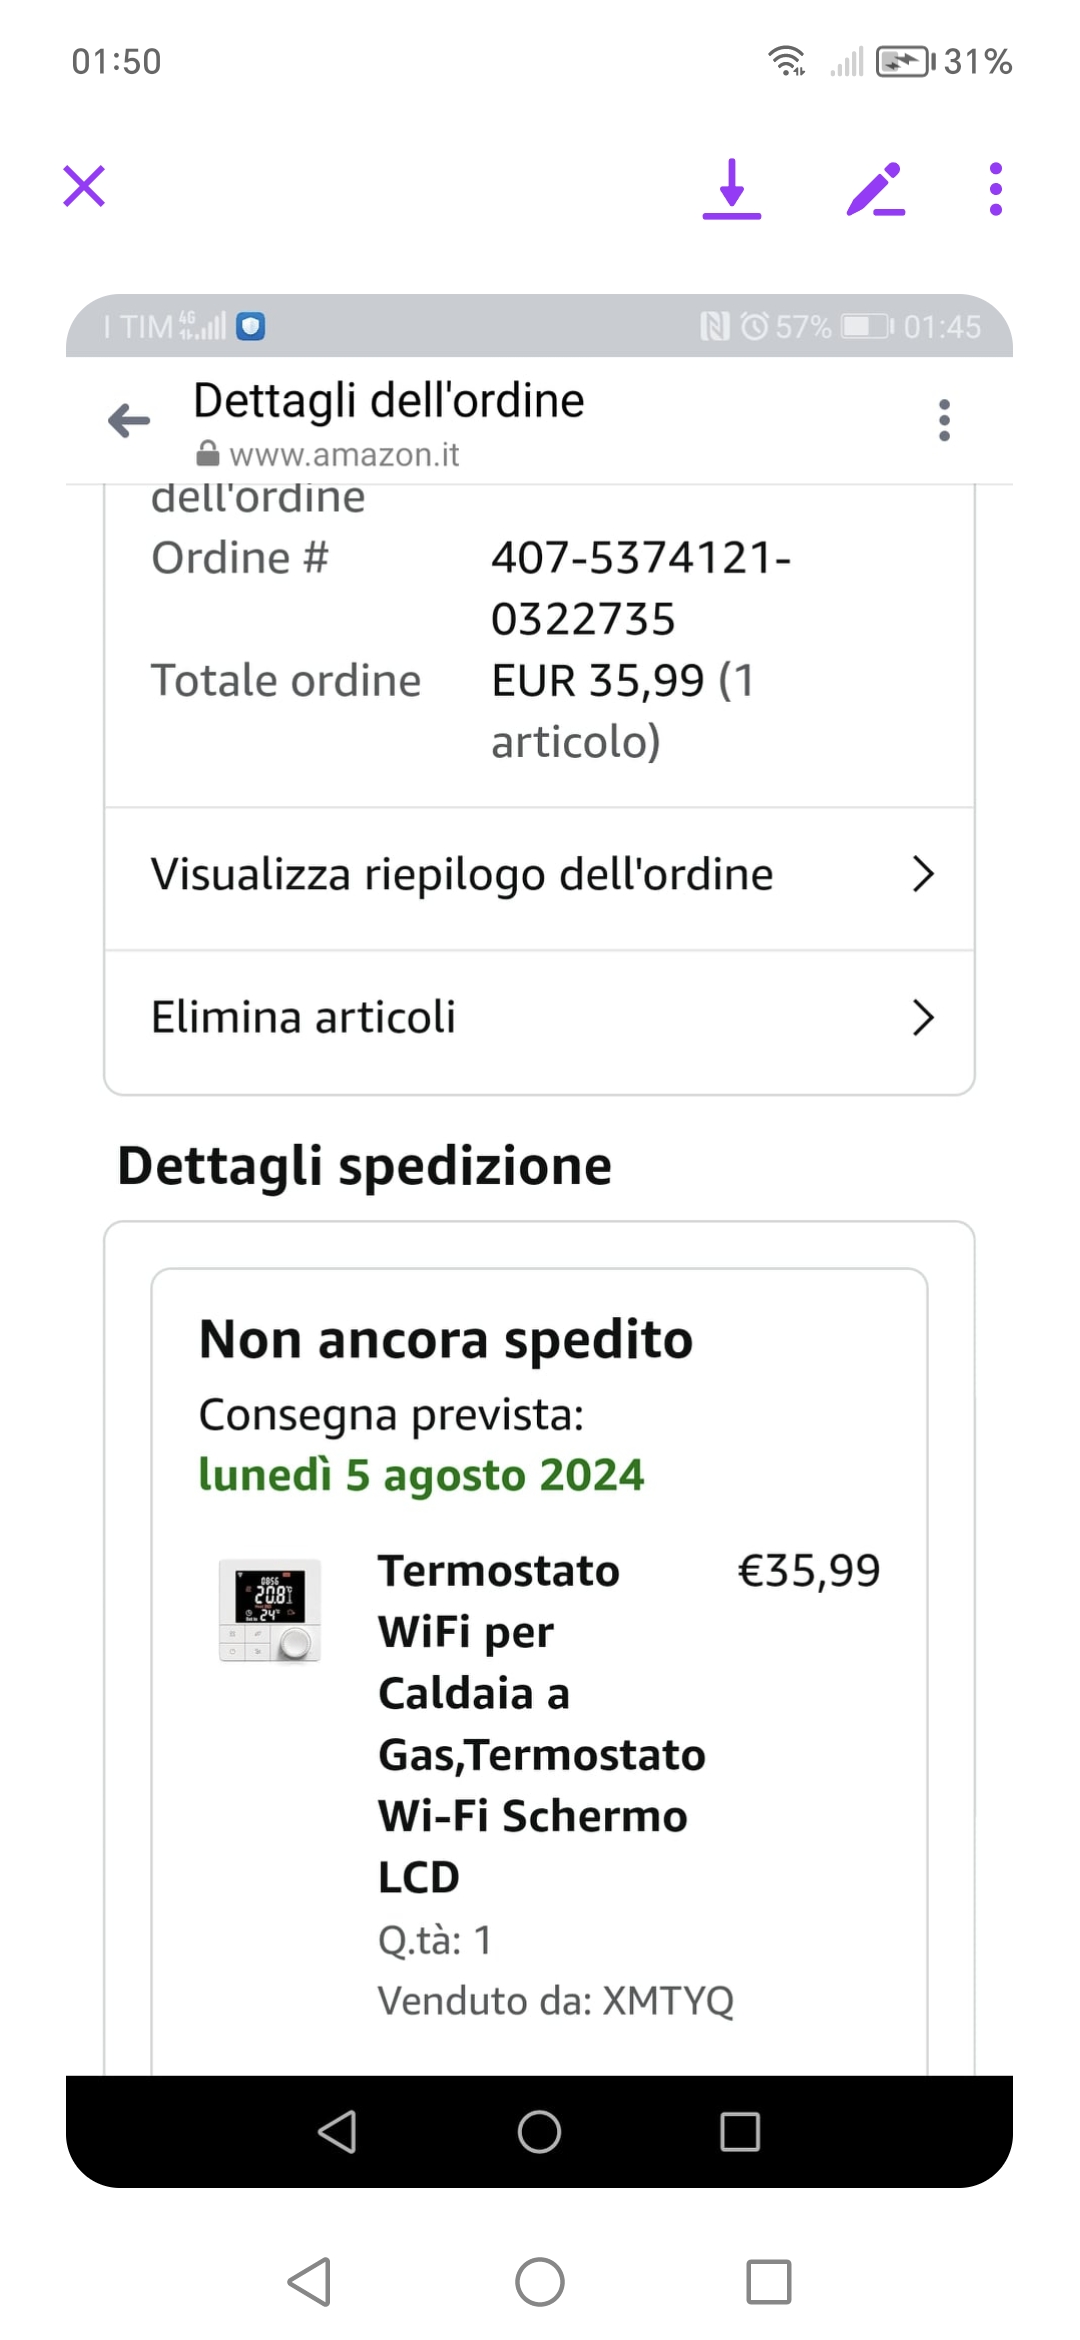Viewport: 1080px width, 2340px height.
Task: Tap the inner screenshot home circle
Action: [539, 2131]
